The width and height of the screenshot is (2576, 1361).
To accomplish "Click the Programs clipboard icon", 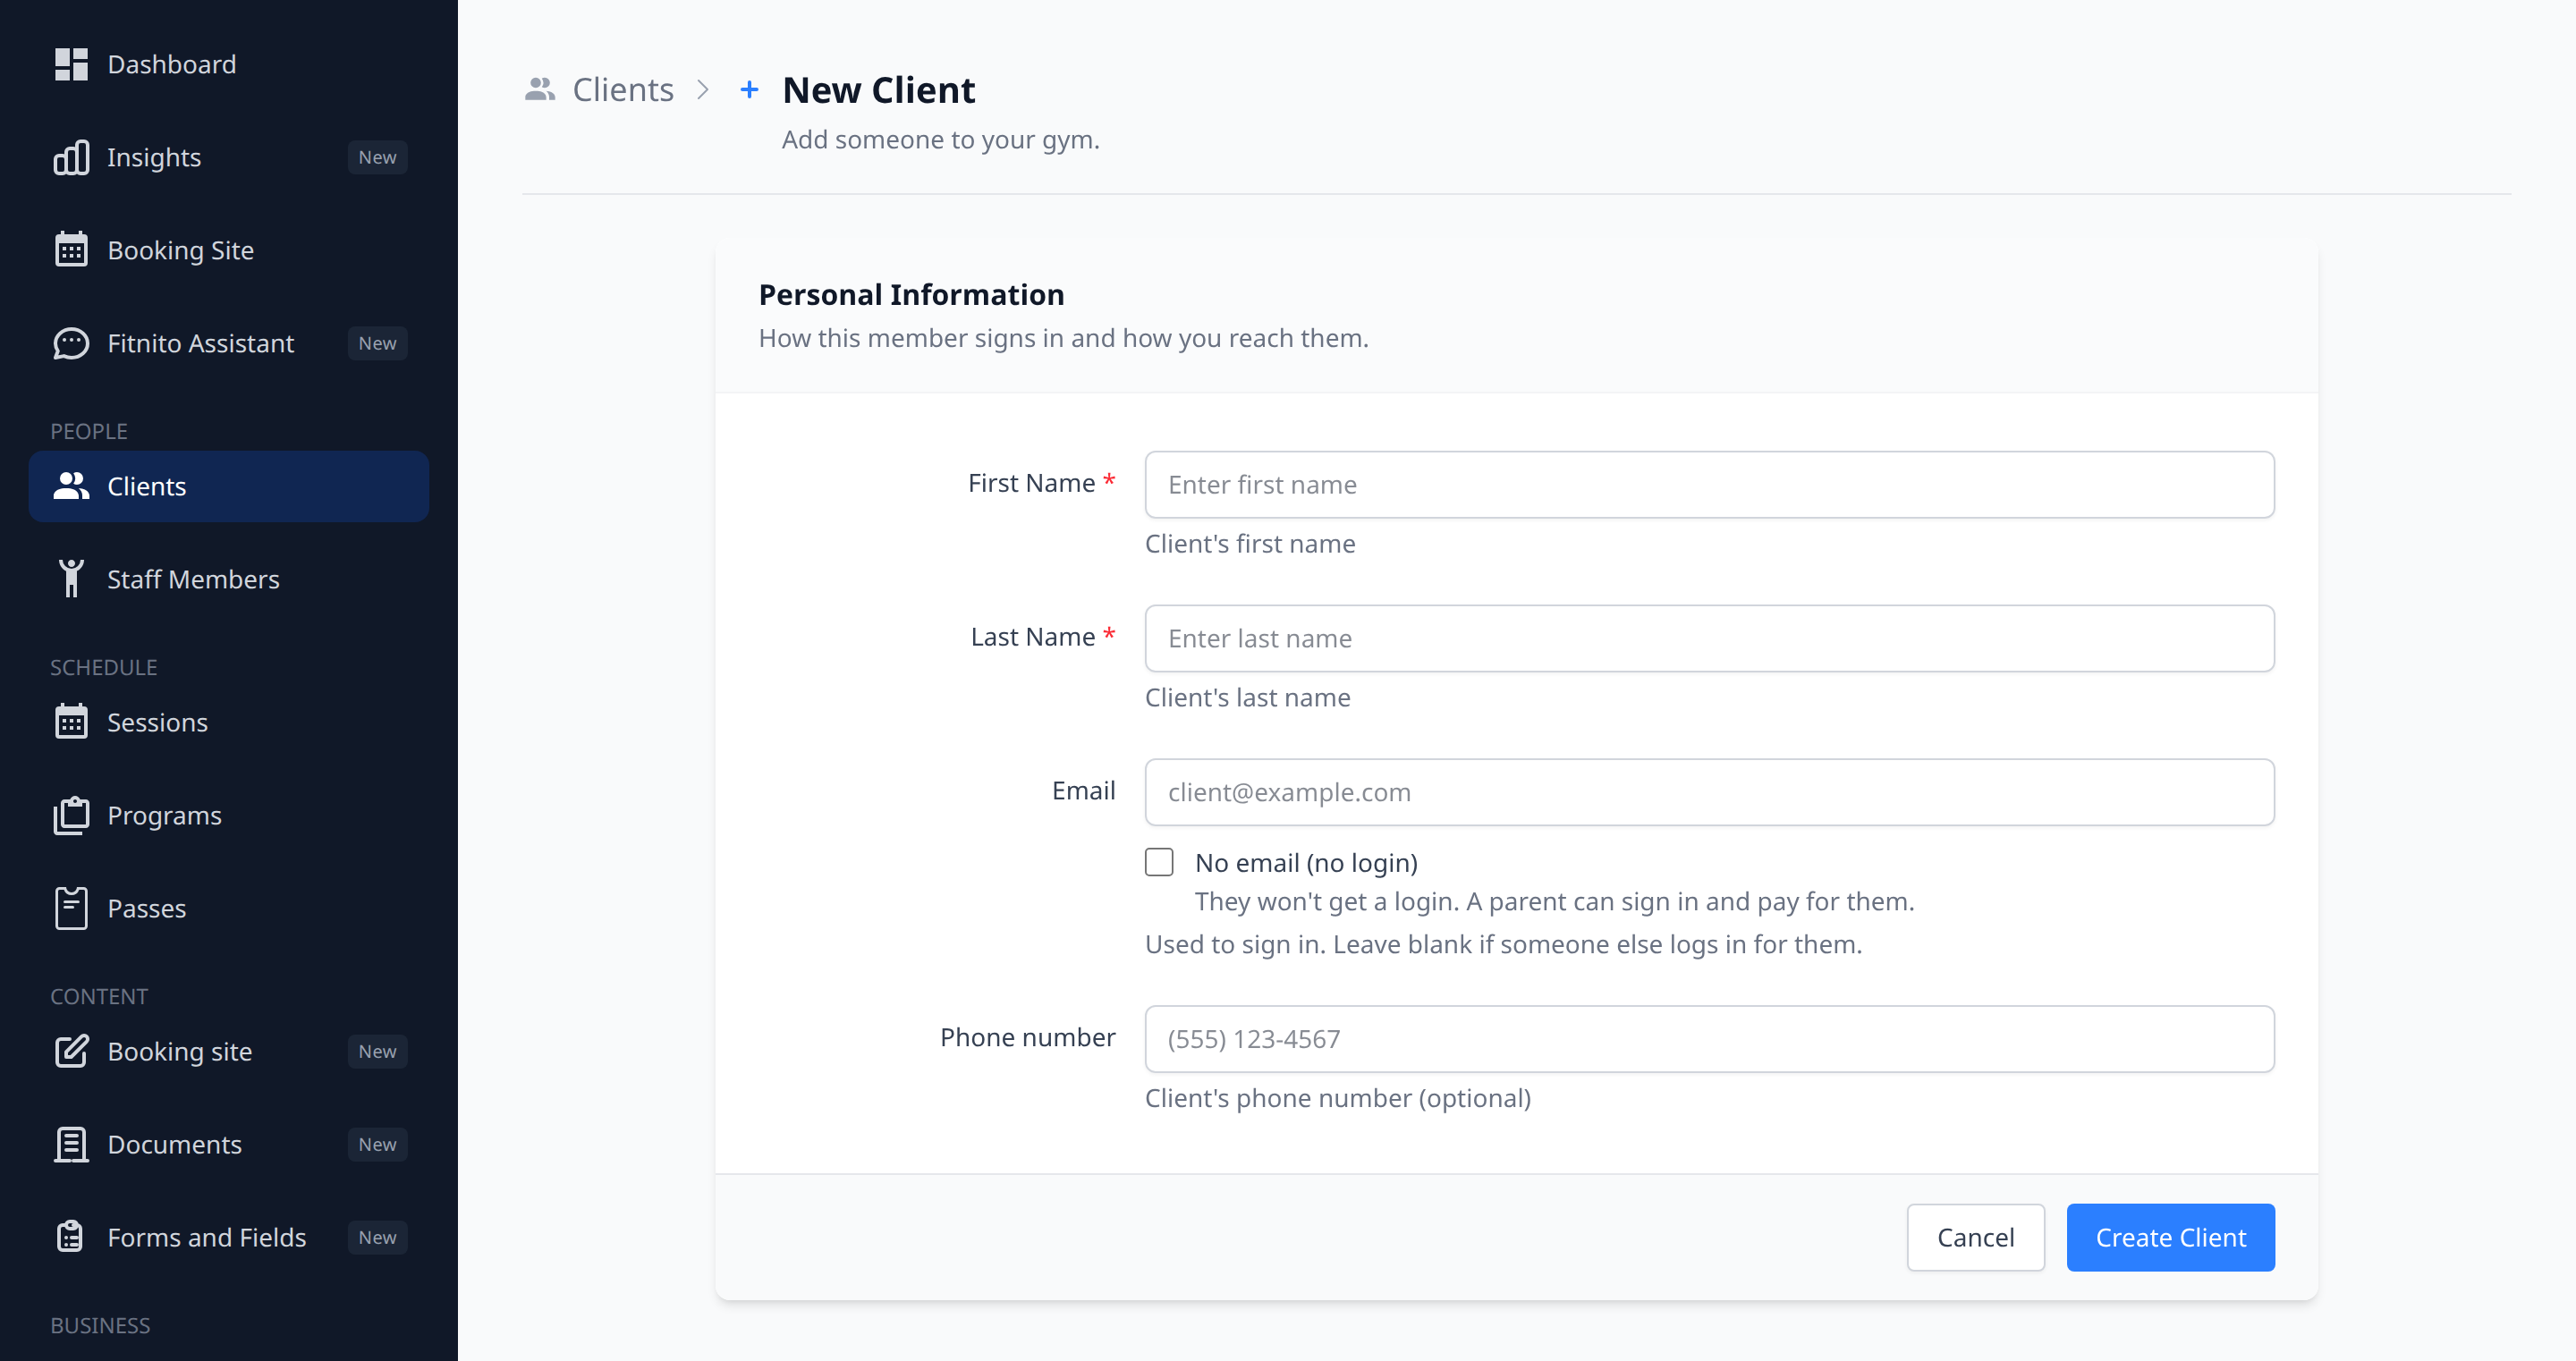I will coord(71,815).
